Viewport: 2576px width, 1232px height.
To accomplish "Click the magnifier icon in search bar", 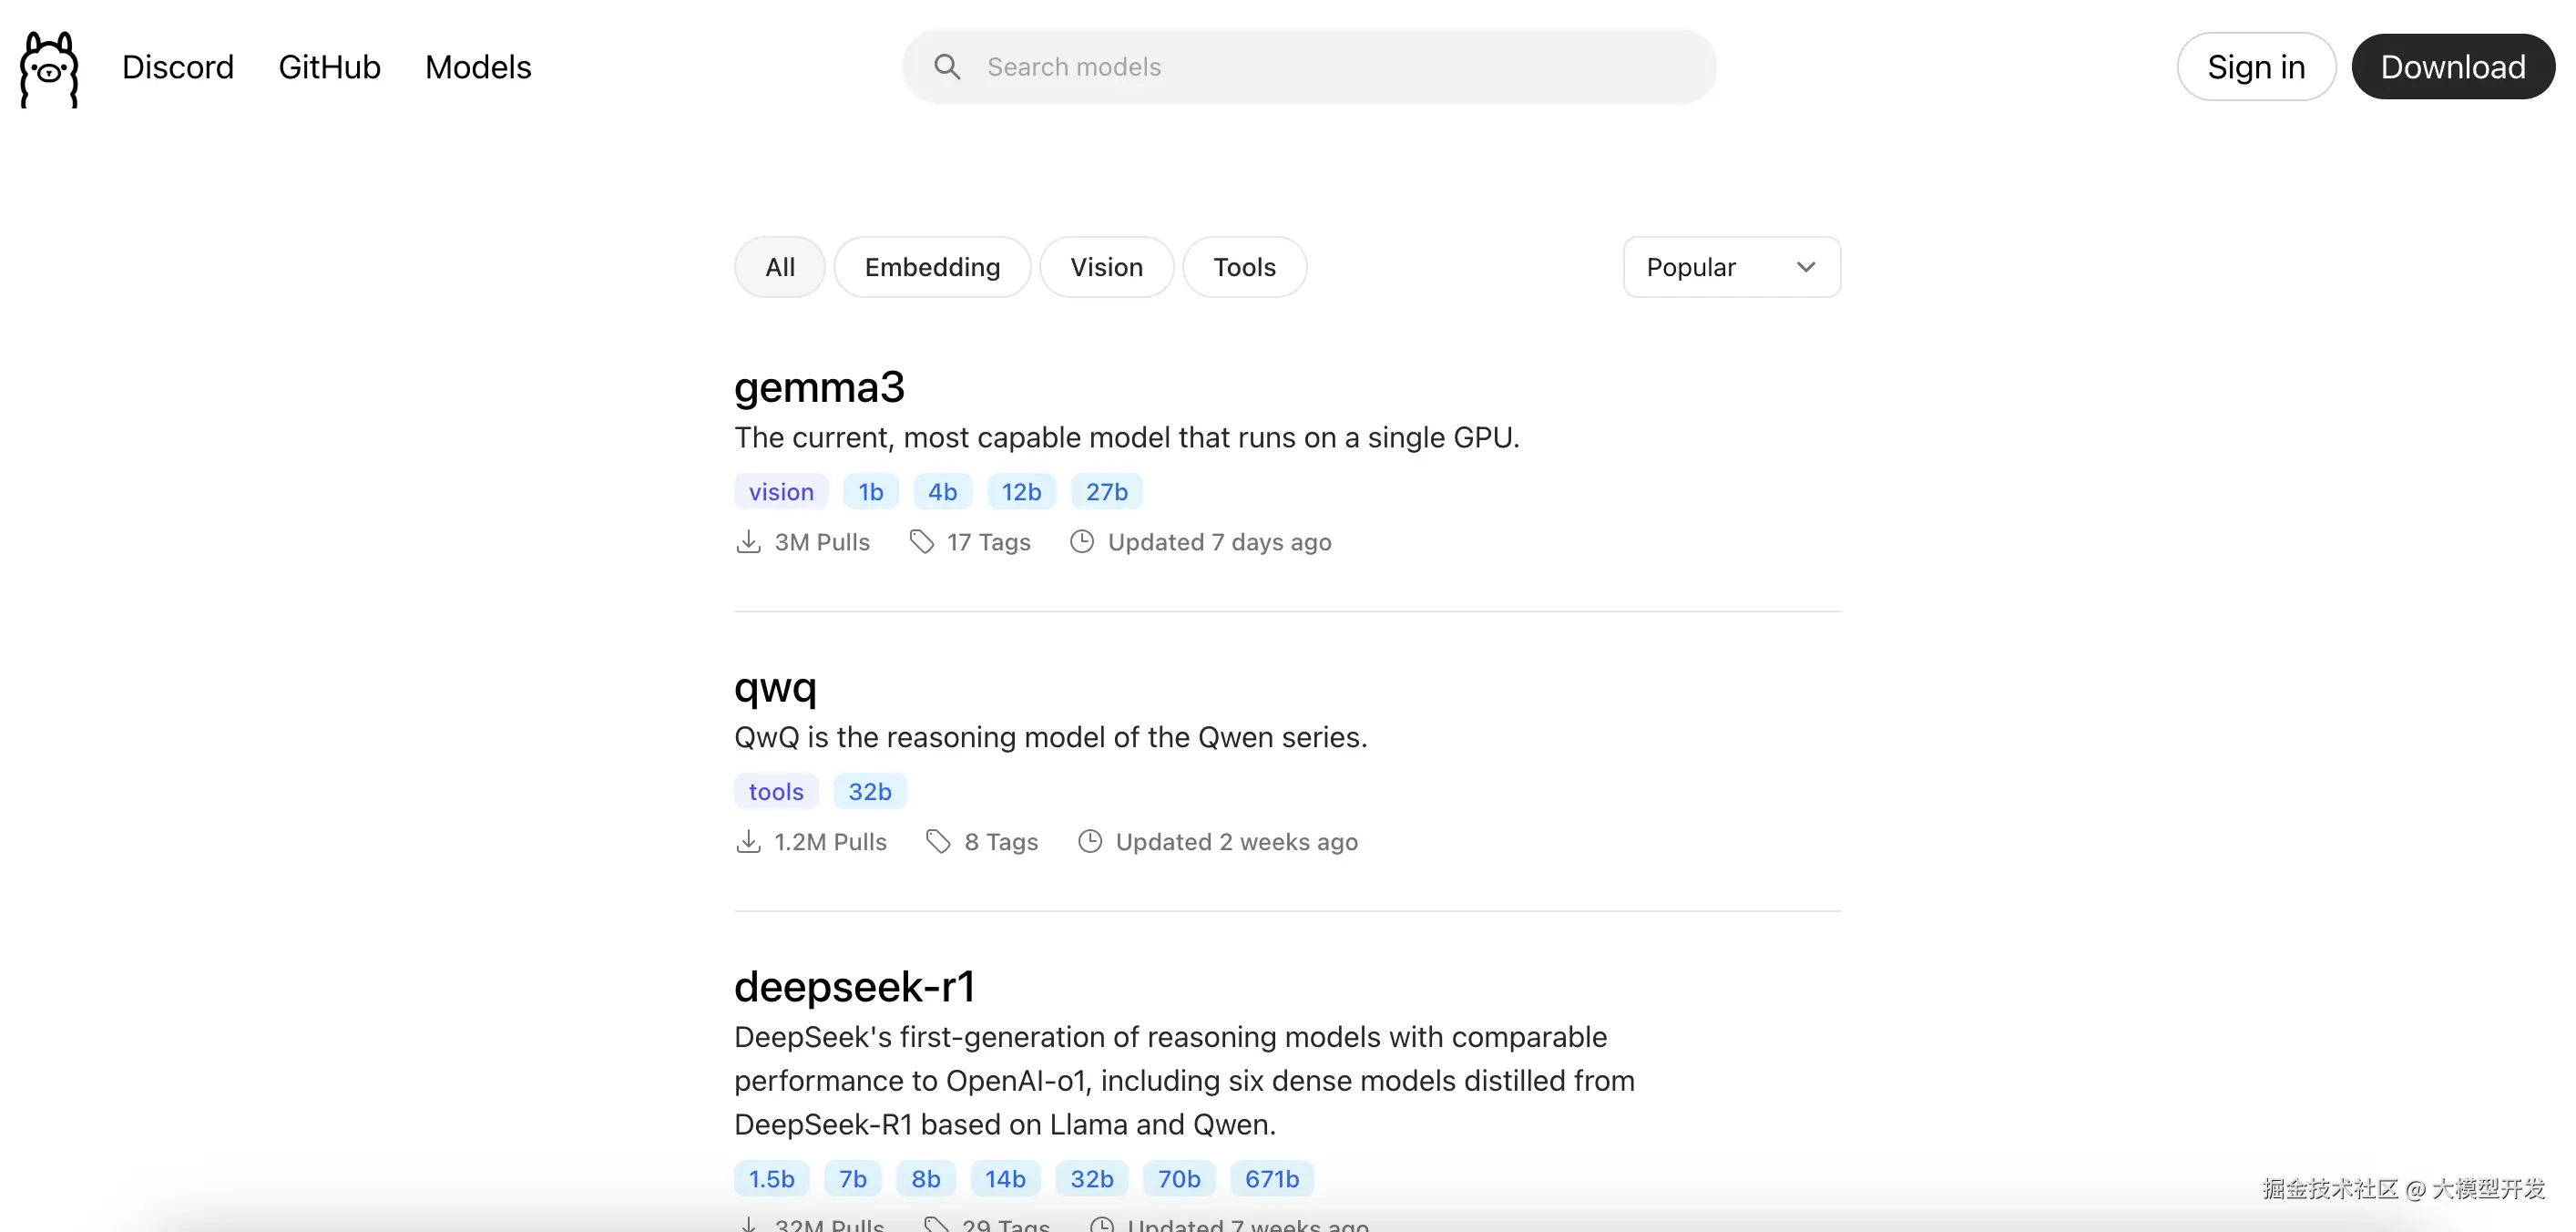I will tap(946, 67).
